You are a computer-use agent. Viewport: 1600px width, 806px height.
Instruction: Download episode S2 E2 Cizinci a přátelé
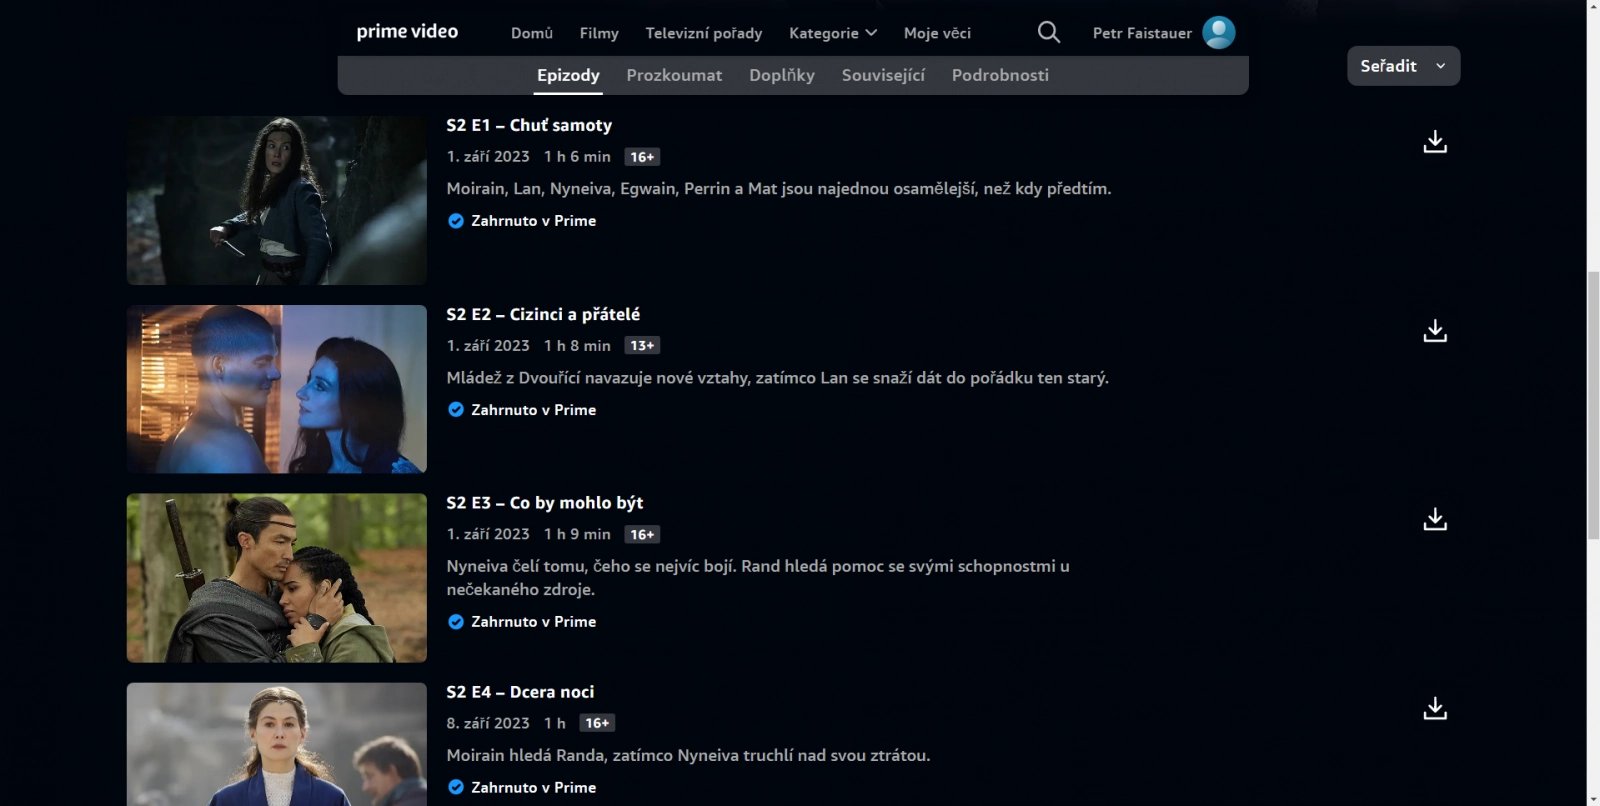coord(1435,331)
